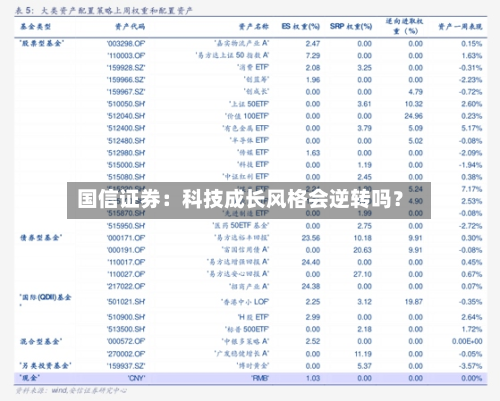Click asset code '512980.SH'
The height and width of the screenshot is (401, 500).
(126, 153)
